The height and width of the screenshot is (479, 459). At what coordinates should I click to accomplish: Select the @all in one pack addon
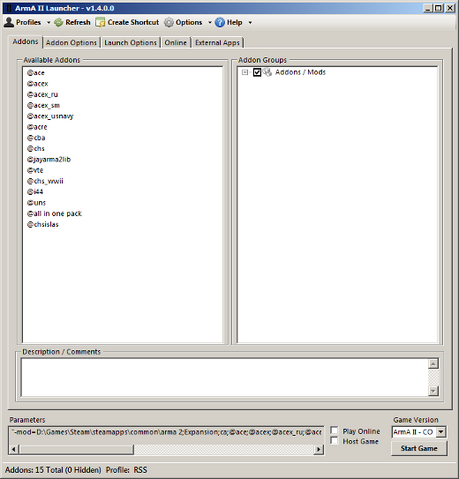(x=54, y=213)
